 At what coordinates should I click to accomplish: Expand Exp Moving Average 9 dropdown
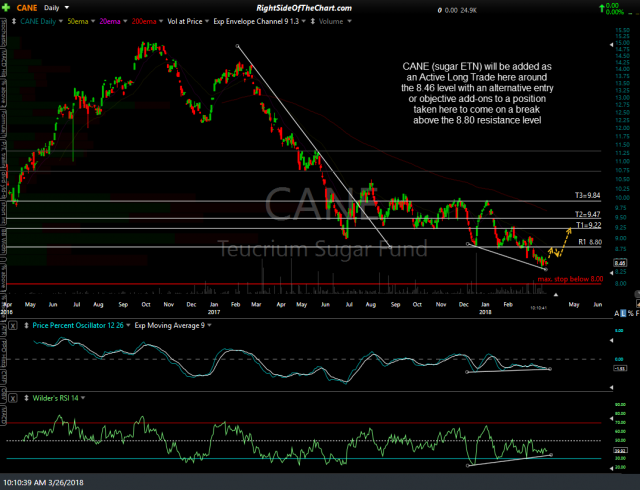(x=209, y=325)
